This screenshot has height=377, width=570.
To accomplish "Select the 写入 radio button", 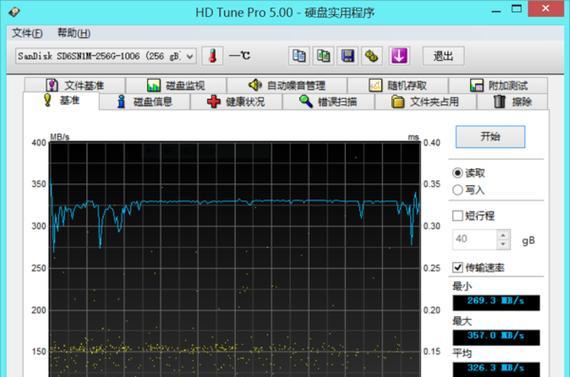I will 458,190.
